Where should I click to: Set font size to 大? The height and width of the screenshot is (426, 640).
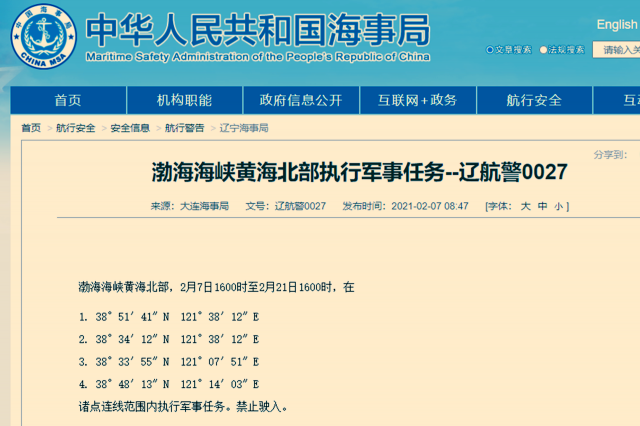pos(525,206)
